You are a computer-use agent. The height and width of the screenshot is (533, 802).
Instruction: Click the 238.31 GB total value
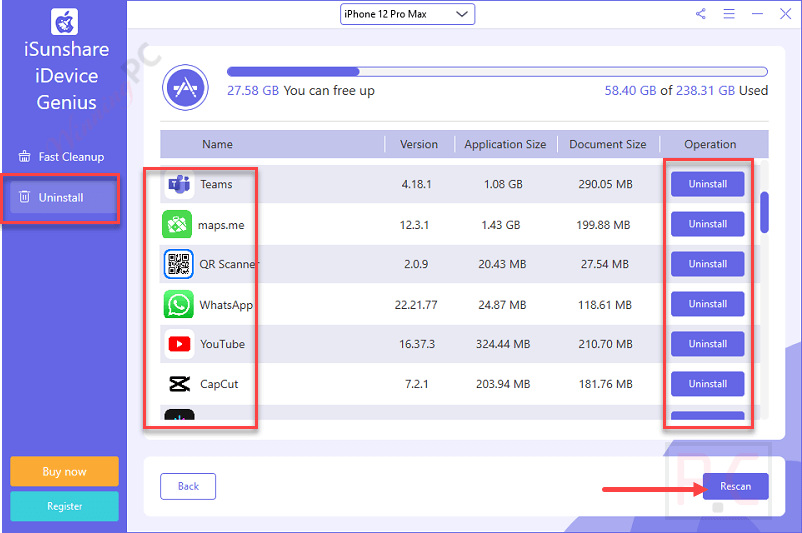[x=705, y=91]
